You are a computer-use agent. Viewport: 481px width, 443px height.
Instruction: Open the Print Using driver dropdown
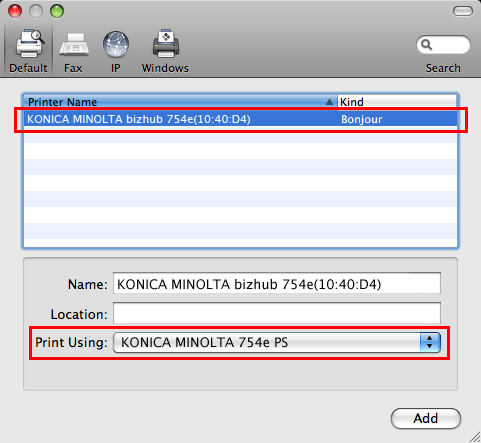(x=277, y=342)
